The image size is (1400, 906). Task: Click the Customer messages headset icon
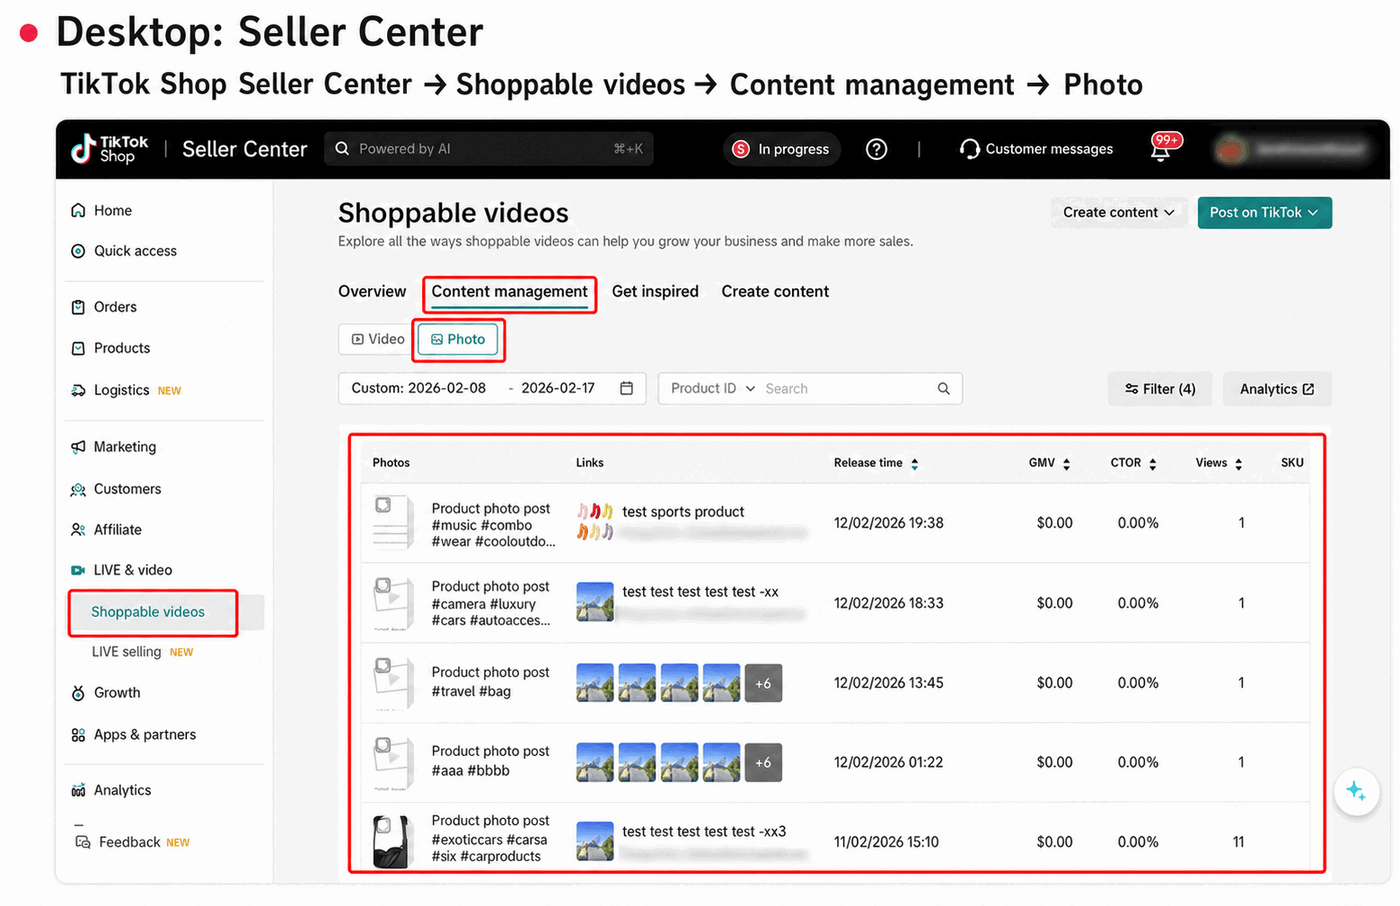pyautogui.click(x=969, y=149)
